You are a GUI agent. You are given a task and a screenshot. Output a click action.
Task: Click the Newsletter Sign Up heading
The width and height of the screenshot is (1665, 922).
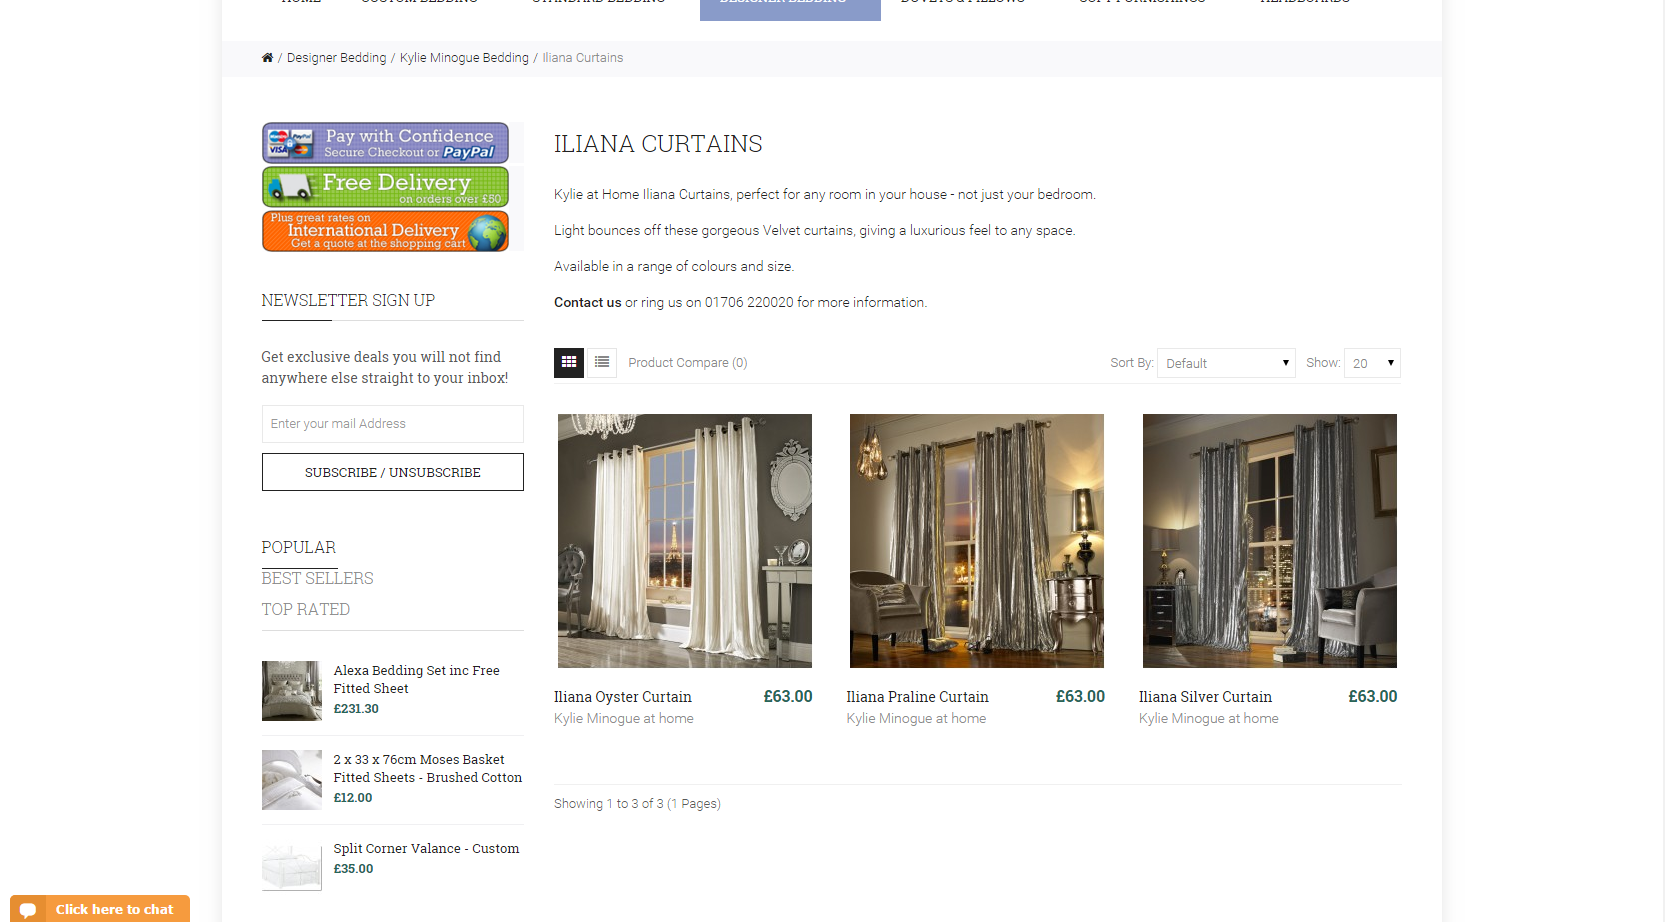(348, 301)
